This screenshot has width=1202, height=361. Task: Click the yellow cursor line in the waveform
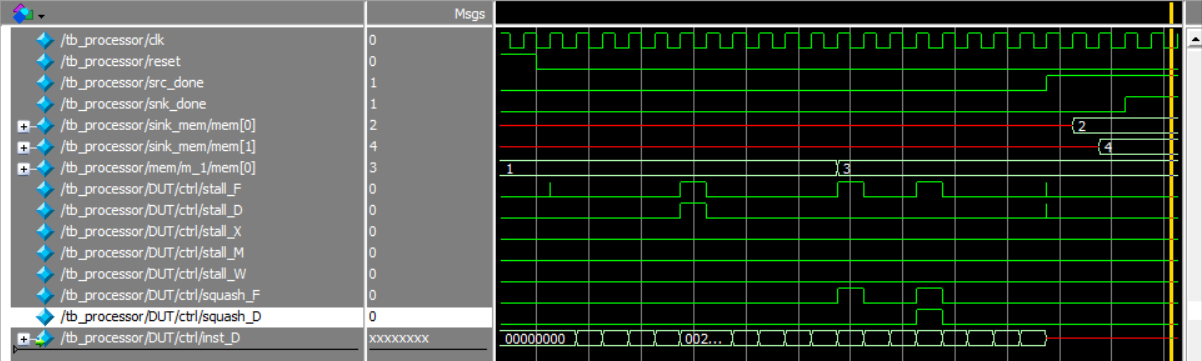[x=1171, y=180]
